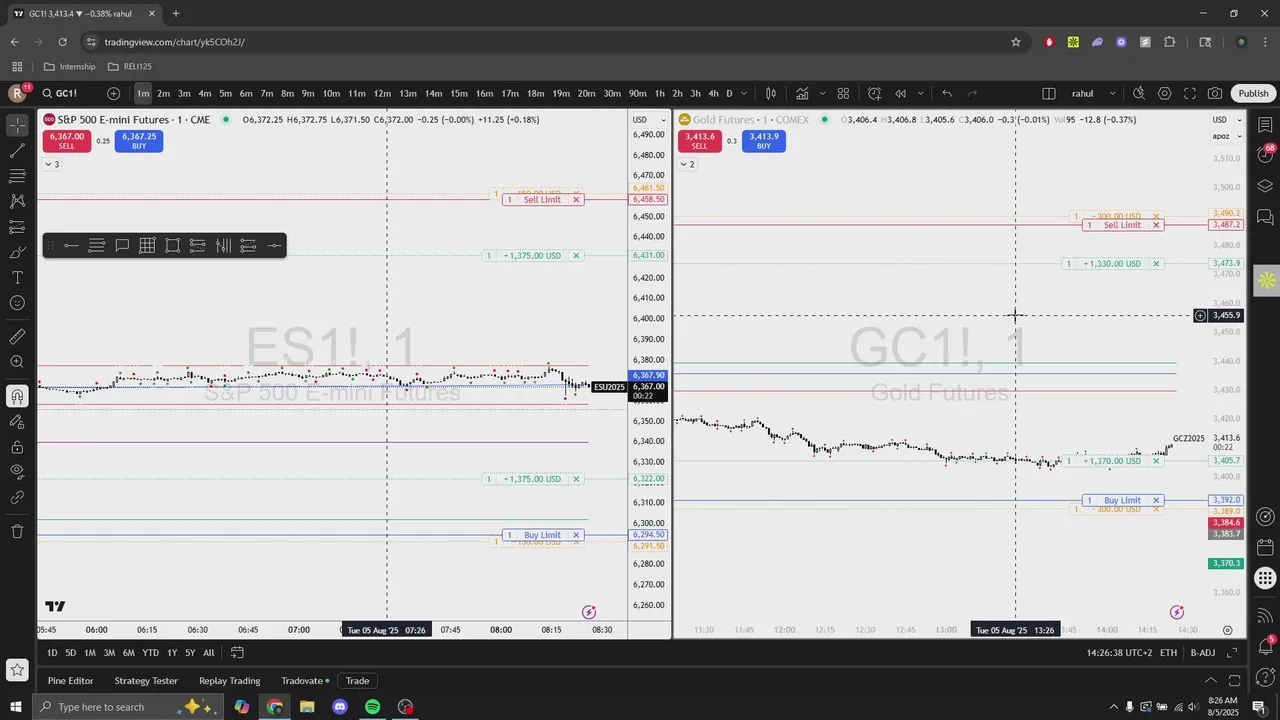Select the YTD date range
This screenshot has width=1280, height=720.
click(150, 653)
